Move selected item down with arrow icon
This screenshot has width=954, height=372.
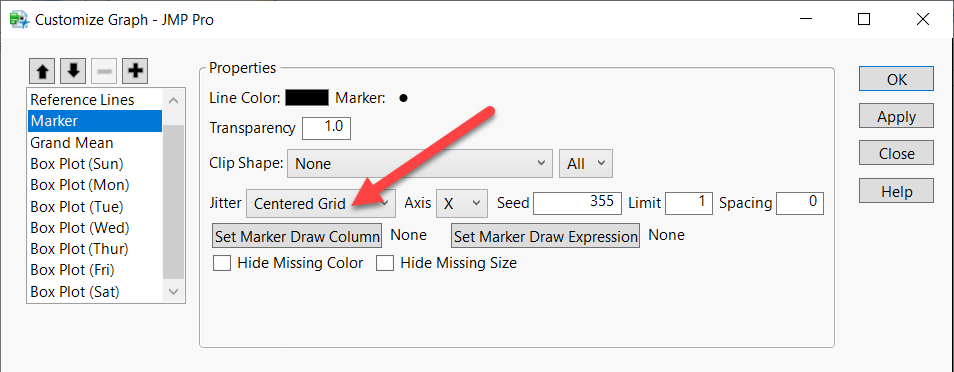click(73, 72)
